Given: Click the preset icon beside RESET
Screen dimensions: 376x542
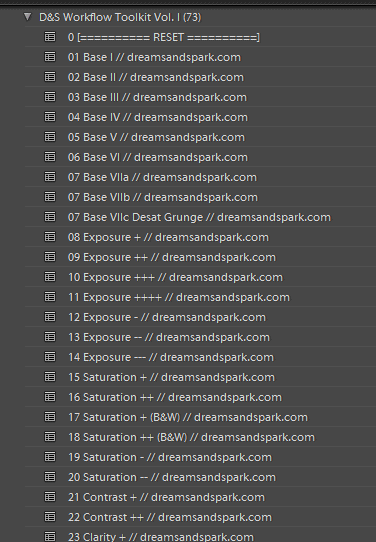Looking at the screenshot, I should 50,37.
